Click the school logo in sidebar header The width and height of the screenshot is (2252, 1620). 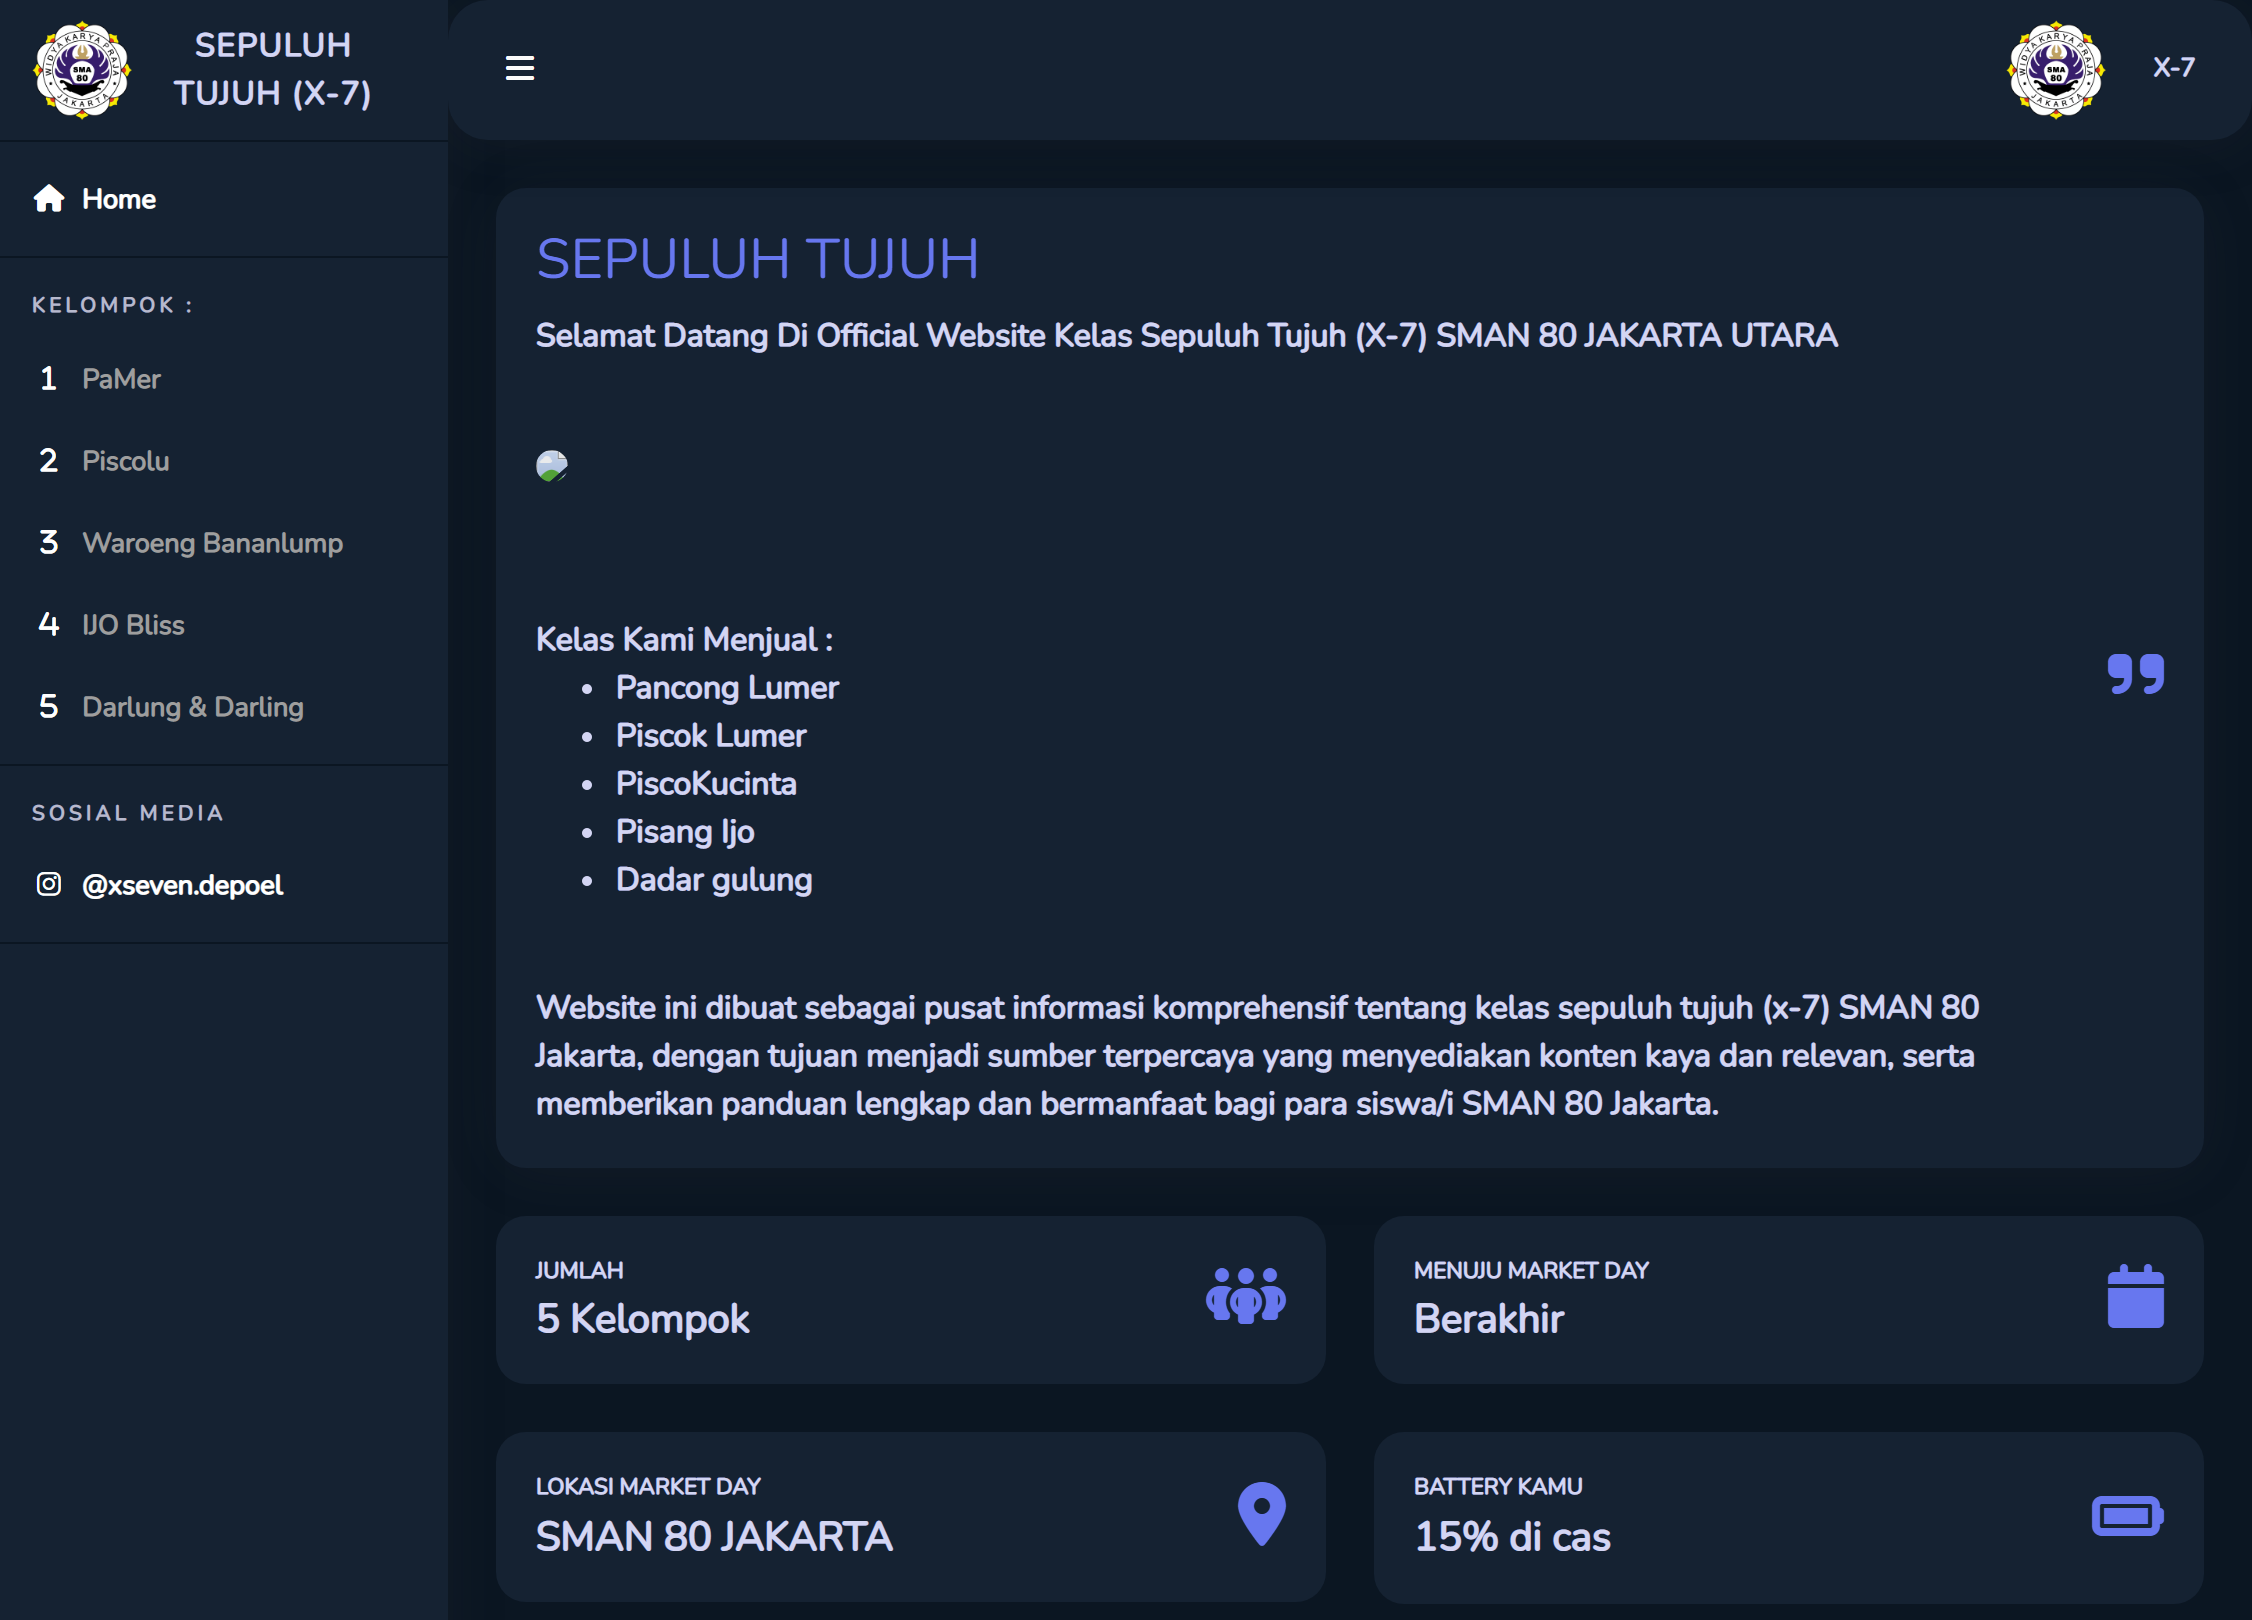[x=82, y=70]
